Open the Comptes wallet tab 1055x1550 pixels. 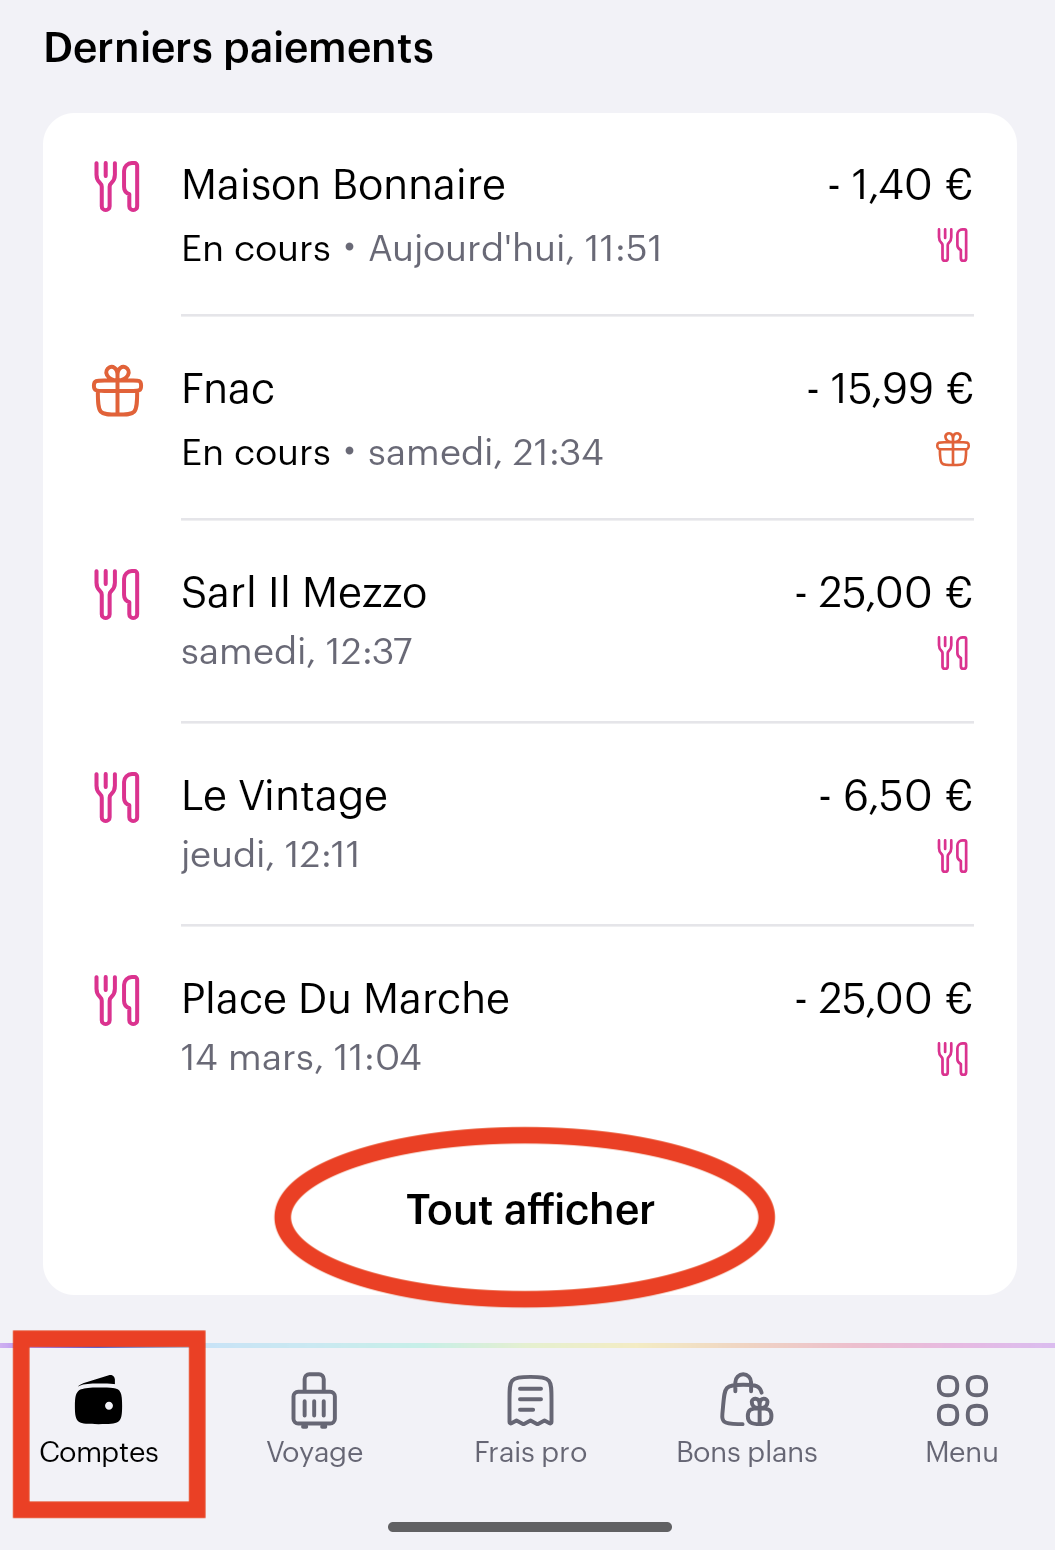click(99, 1420)
